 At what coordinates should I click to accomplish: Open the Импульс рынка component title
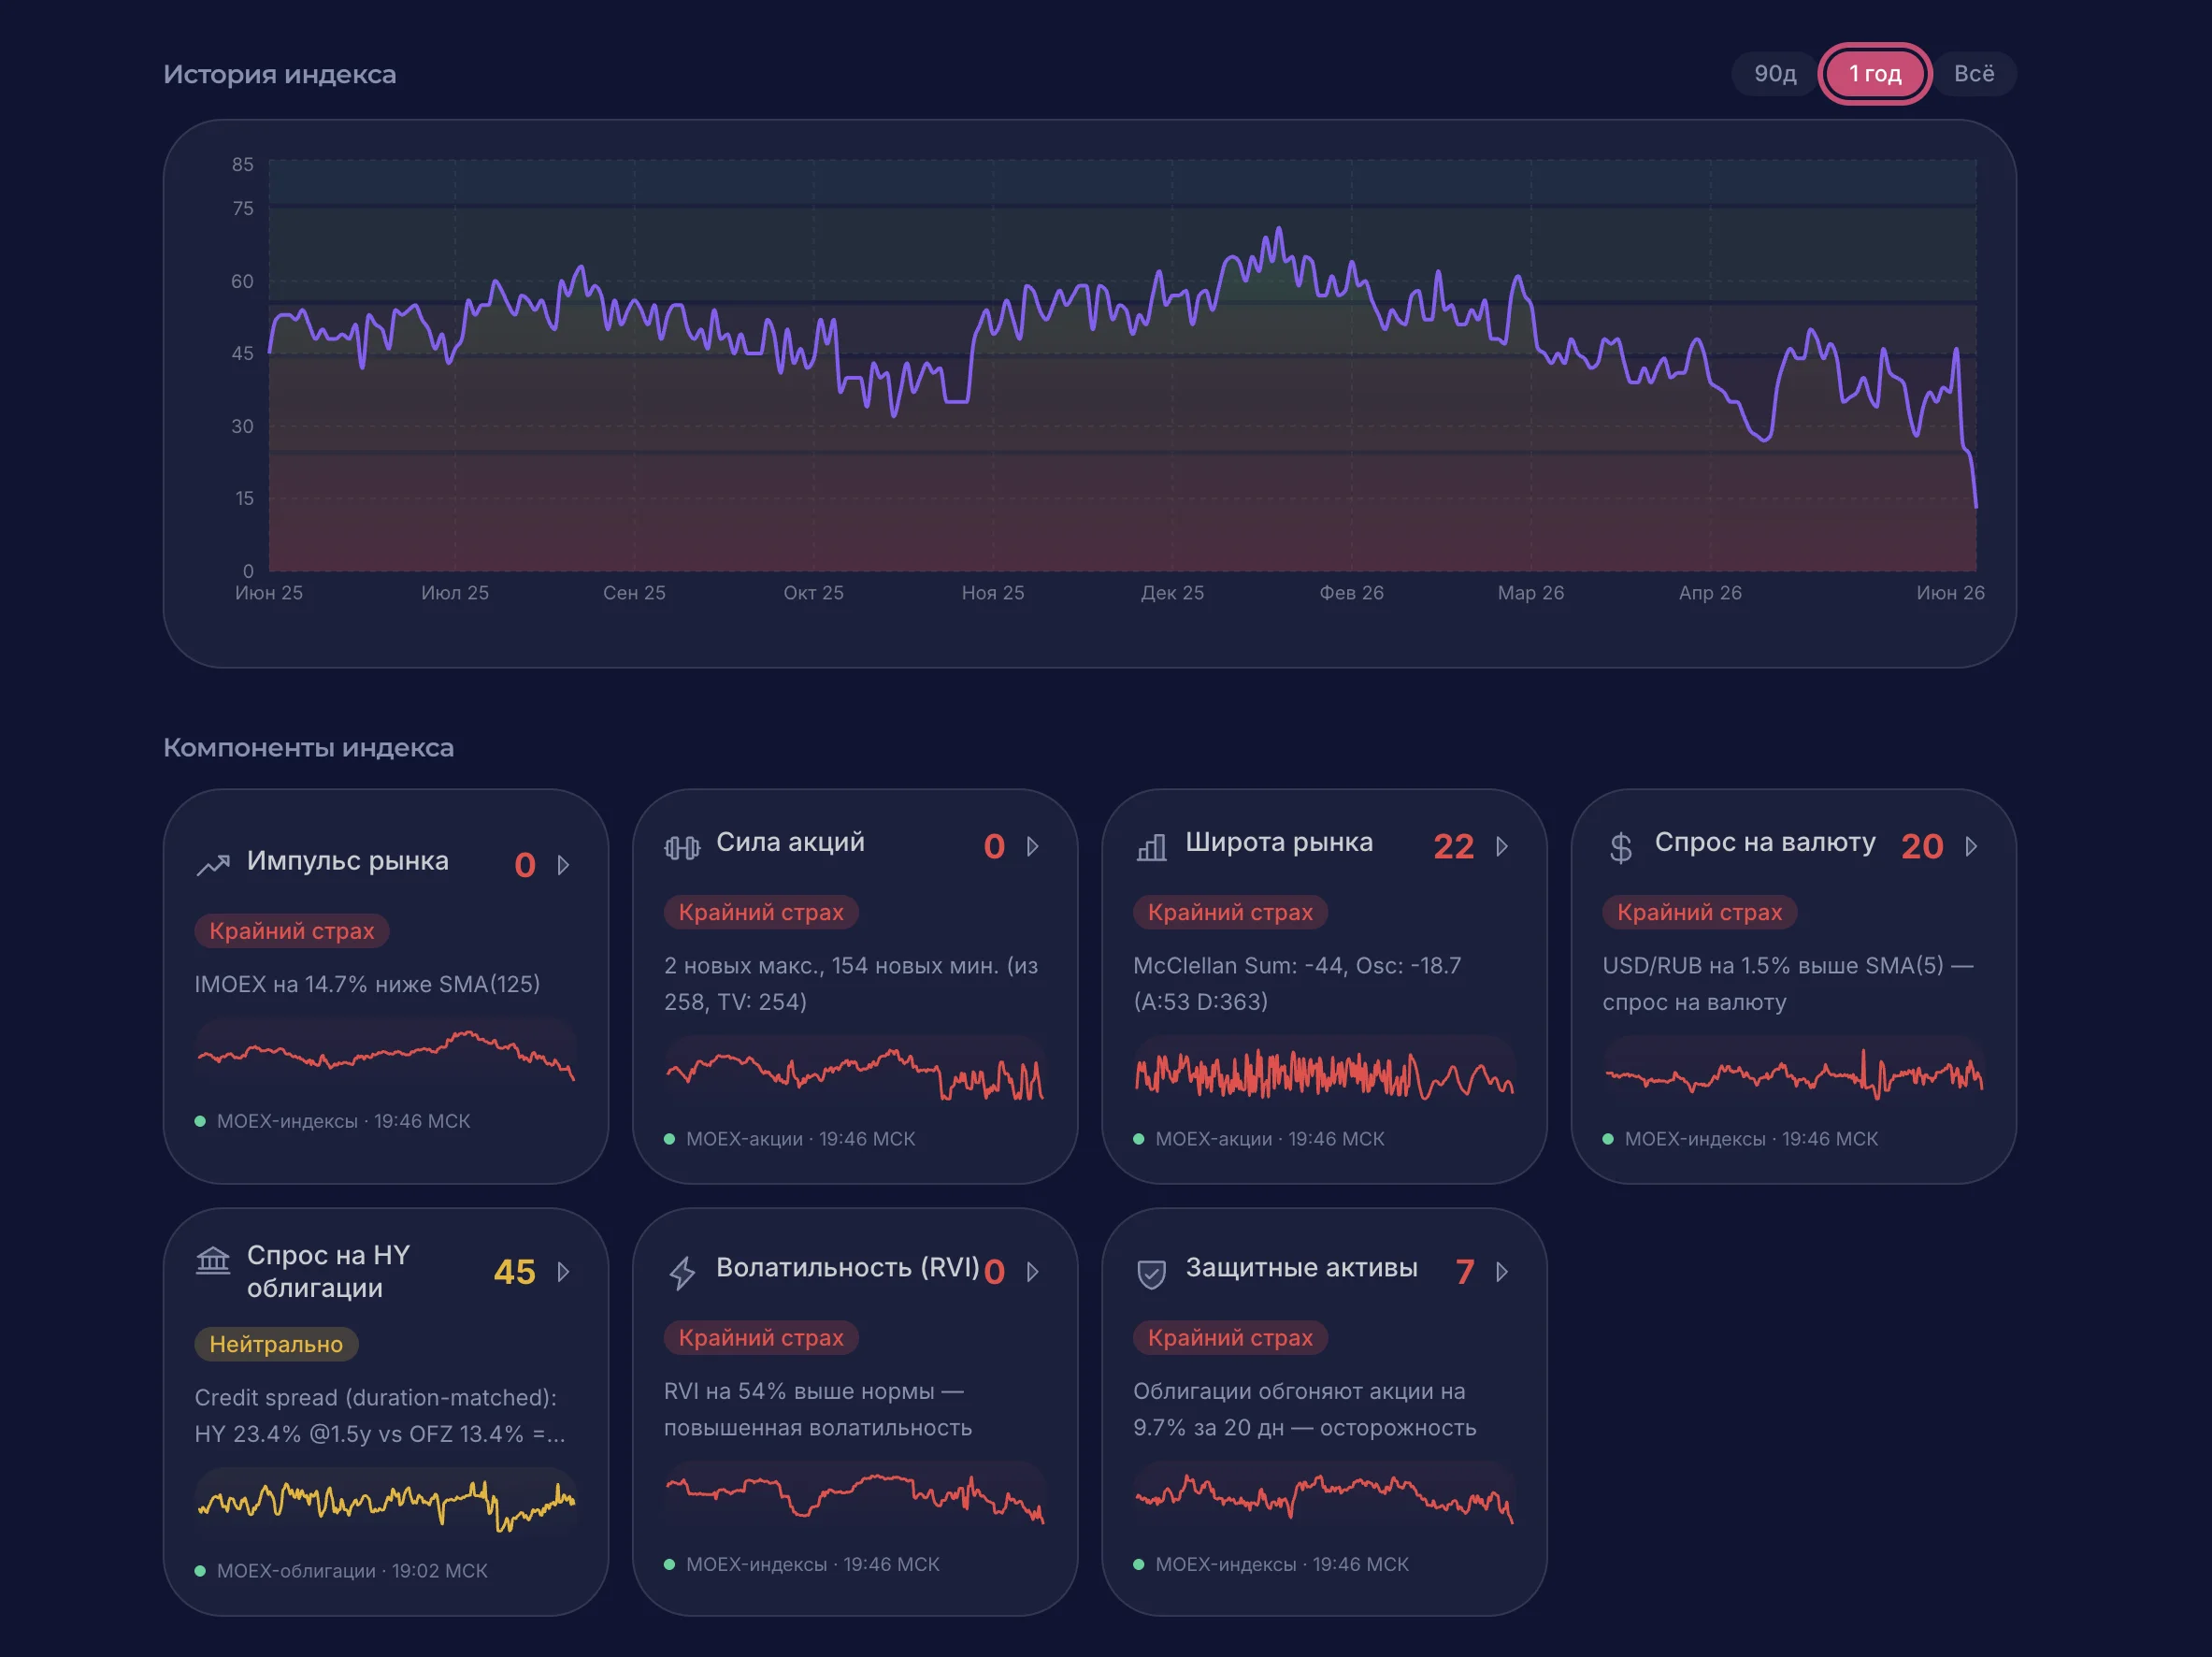pyautogui.click(x=348, y=861)
